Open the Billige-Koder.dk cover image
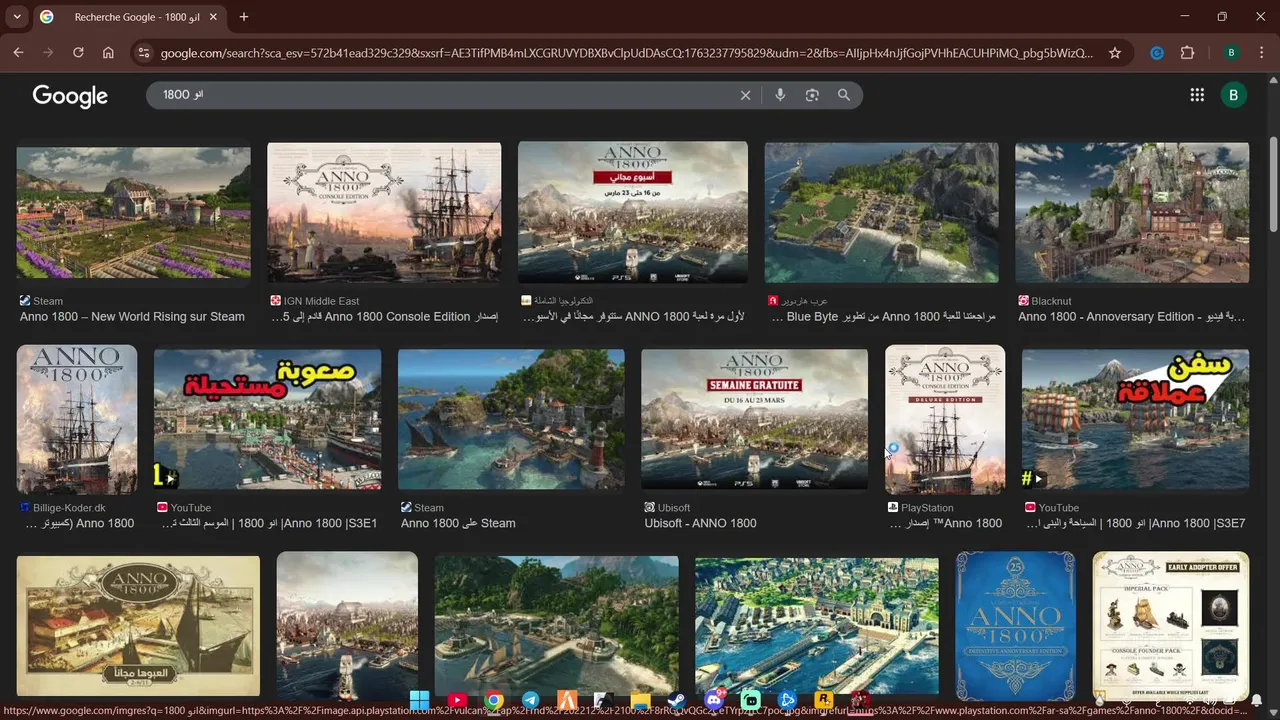The width and height of the screenshot is (1280, 720). point(77,420)
